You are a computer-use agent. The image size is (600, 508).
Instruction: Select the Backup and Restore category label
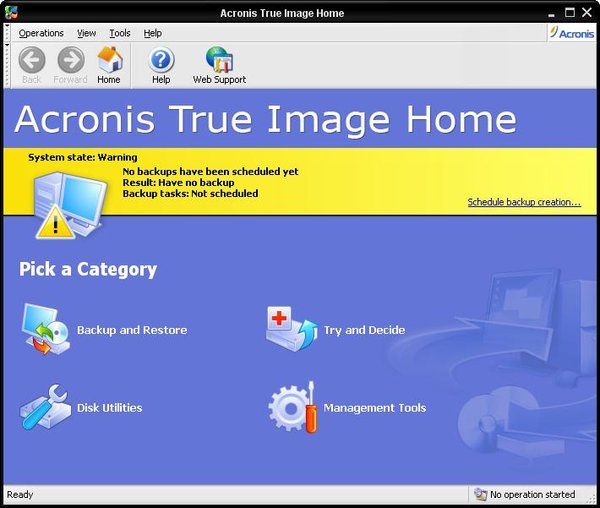pos(132,330)
